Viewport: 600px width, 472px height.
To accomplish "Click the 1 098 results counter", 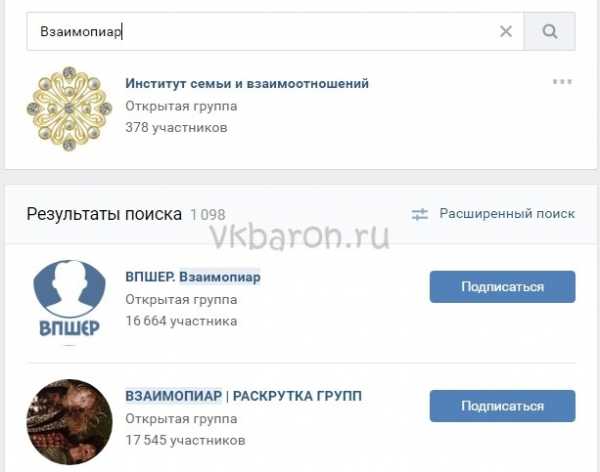I will point(208,215).
